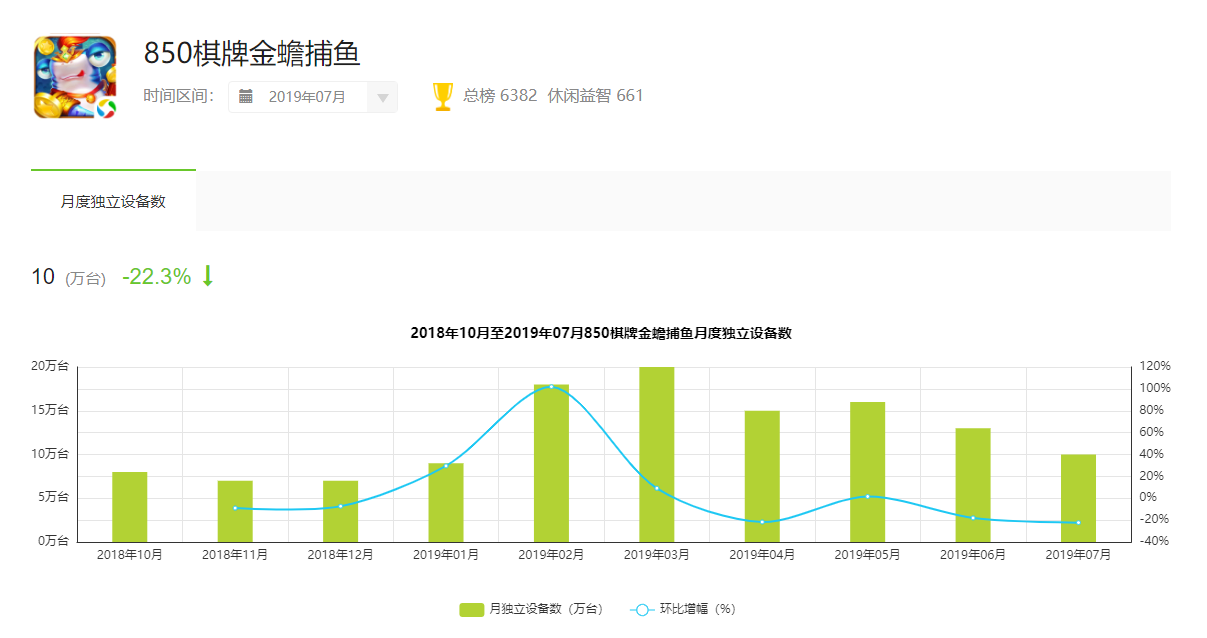Click the green downward arrow indicator

pos(208,277)
